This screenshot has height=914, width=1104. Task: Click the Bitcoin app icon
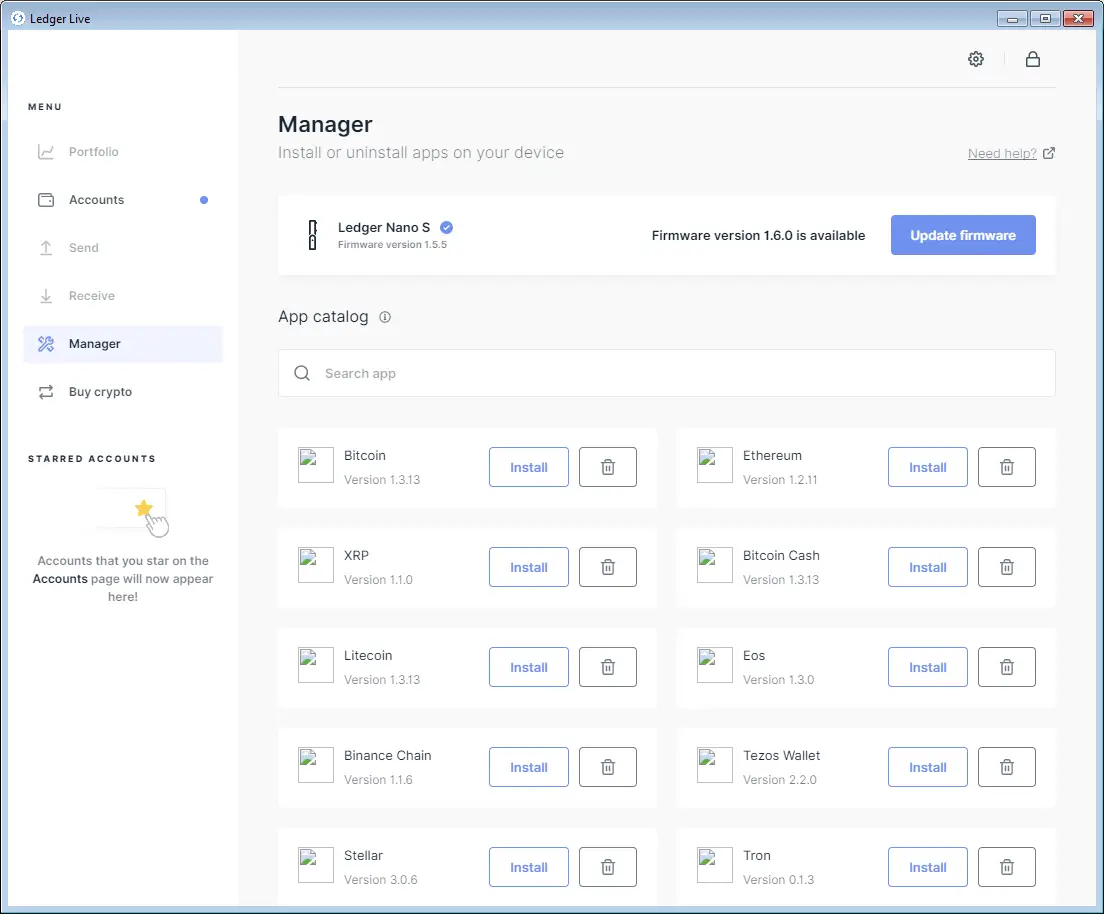(316, 465)
